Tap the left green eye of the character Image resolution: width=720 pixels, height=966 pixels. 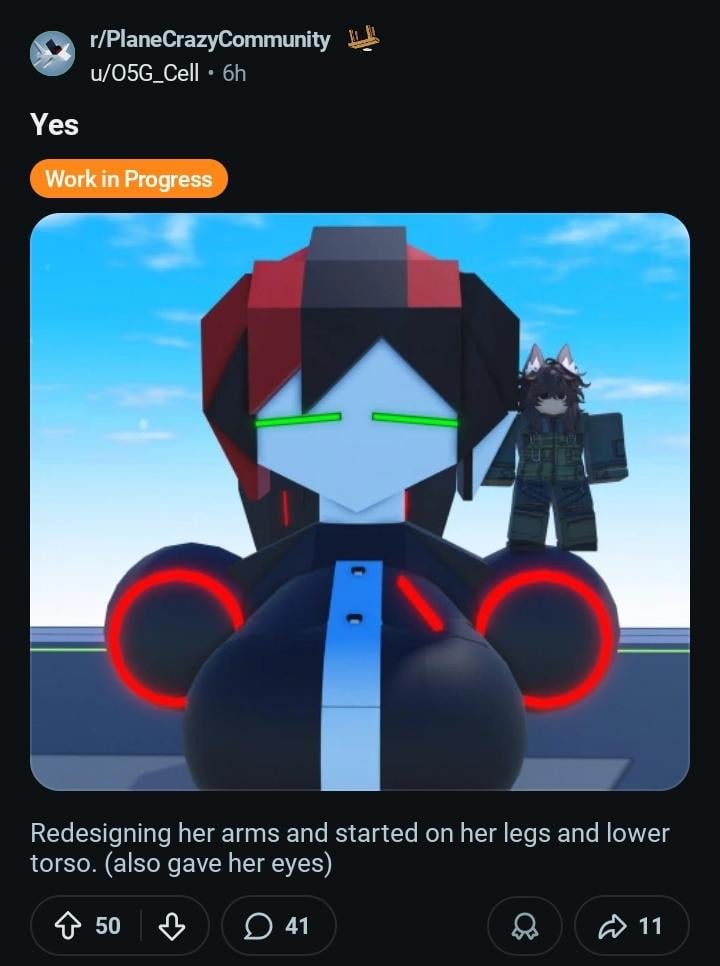(x=298, y=420)
